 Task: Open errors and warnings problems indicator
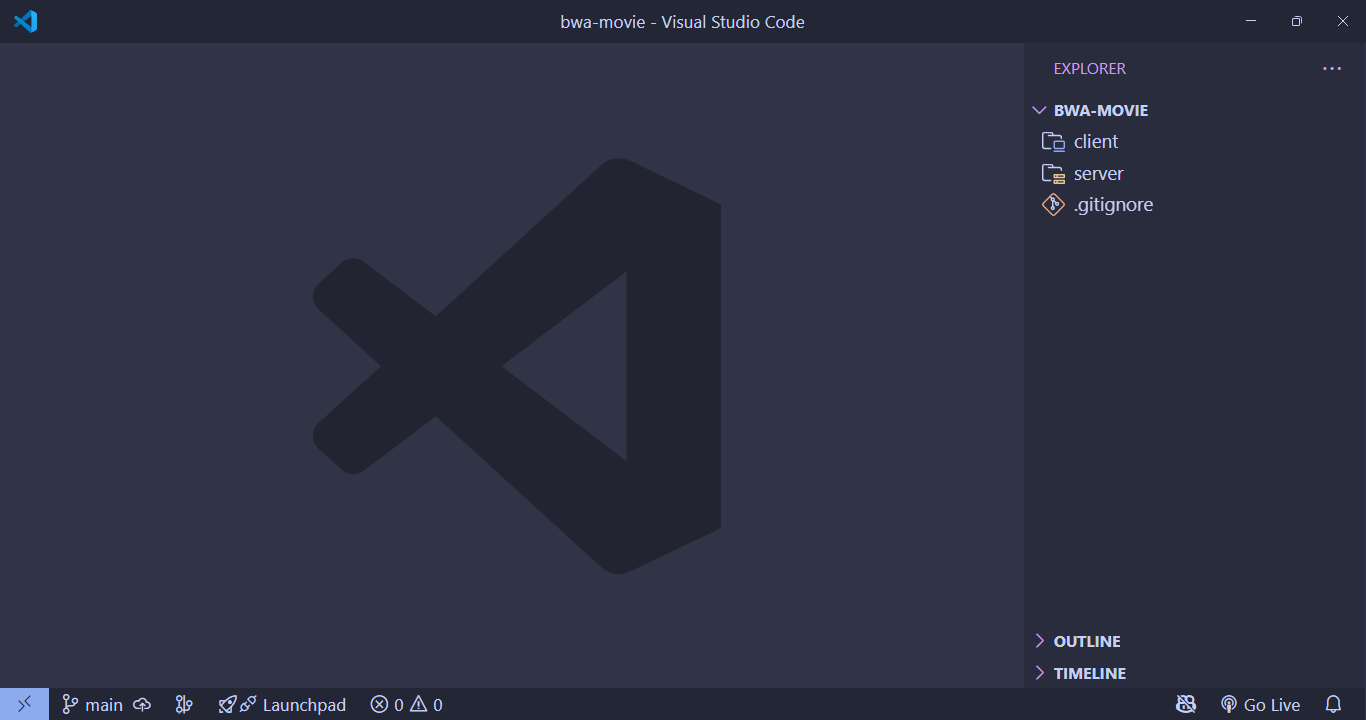tap(406, 705)
